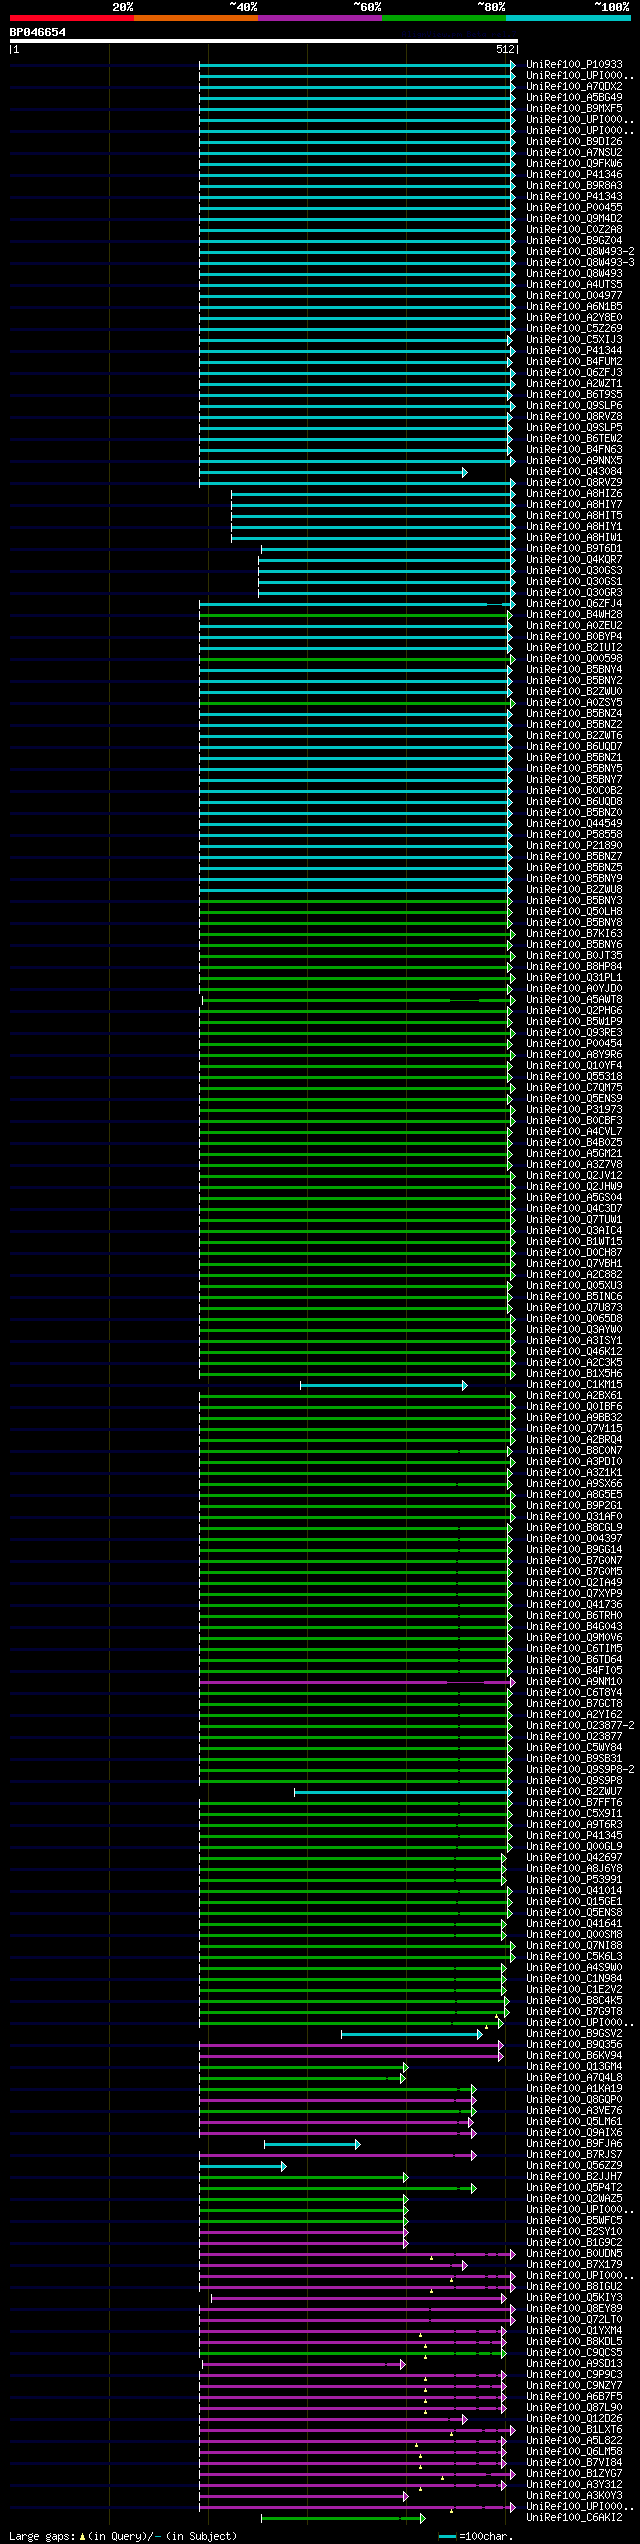Select the UniRef100_O04977 label

(574, 296)
